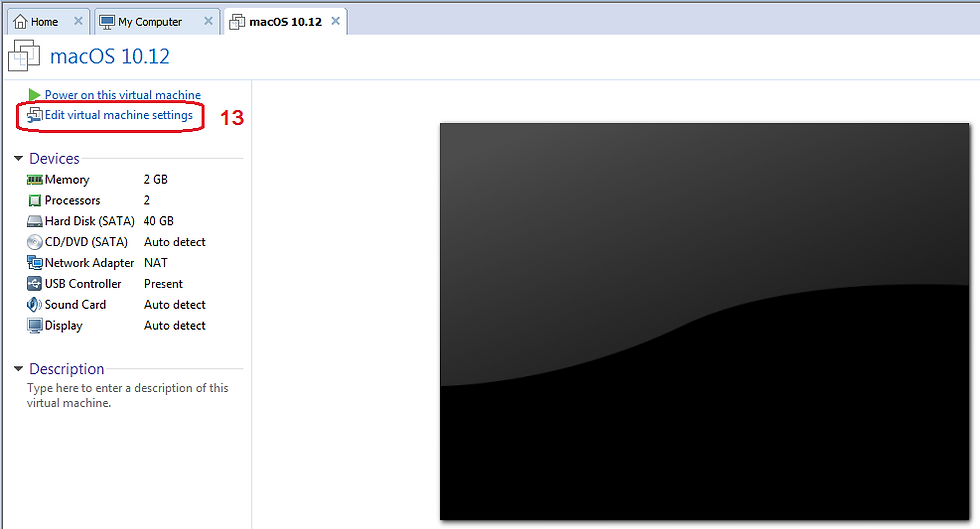Close the macOS 10.12 tab
The width and height of the screenshot is (980, 529).
click(336, 21)
